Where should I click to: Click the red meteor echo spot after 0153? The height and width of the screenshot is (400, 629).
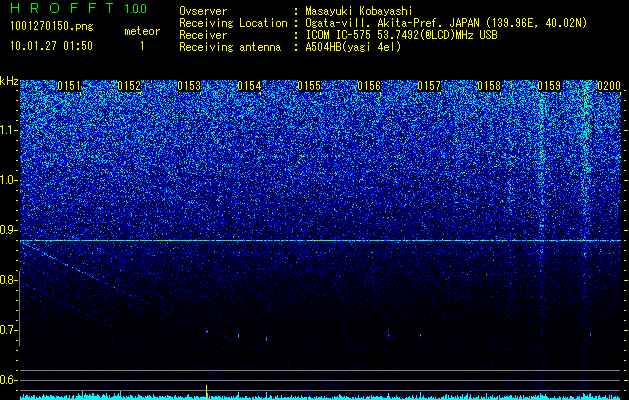(x=207, y=332)
